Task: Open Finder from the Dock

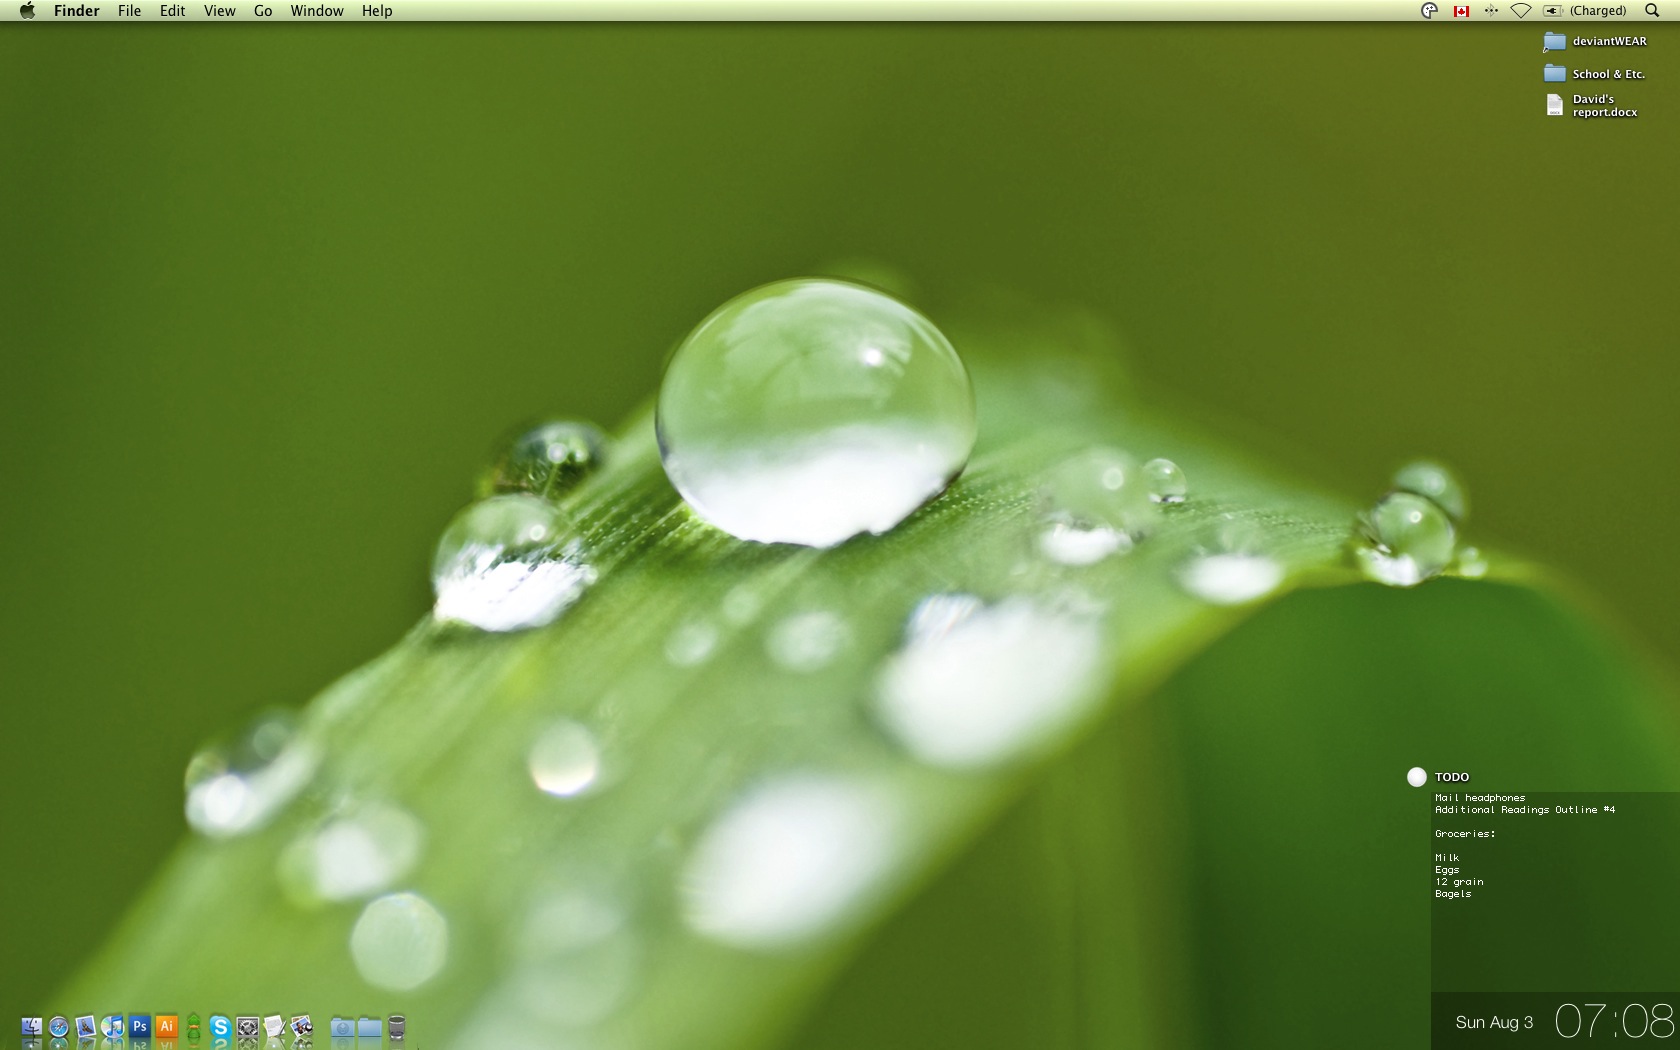Action: point(32,1027)
